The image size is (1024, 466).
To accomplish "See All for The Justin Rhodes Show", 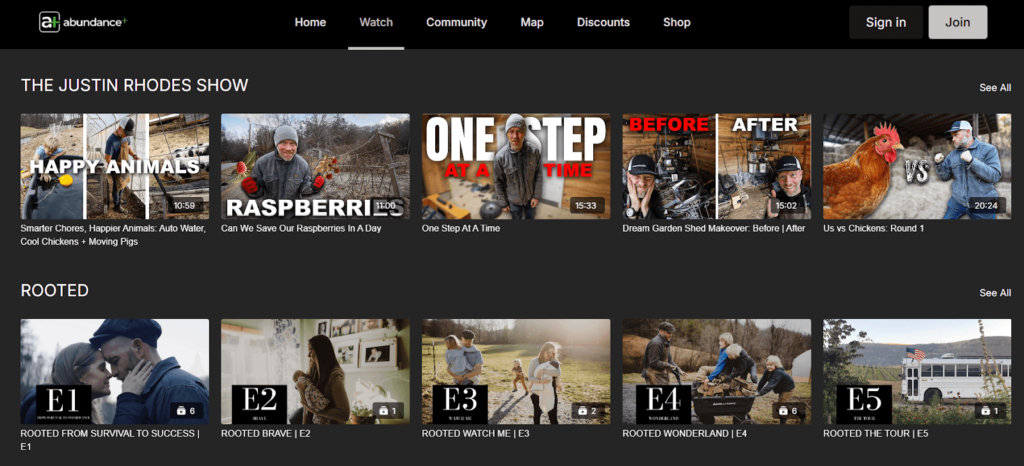I will point(995,87).
